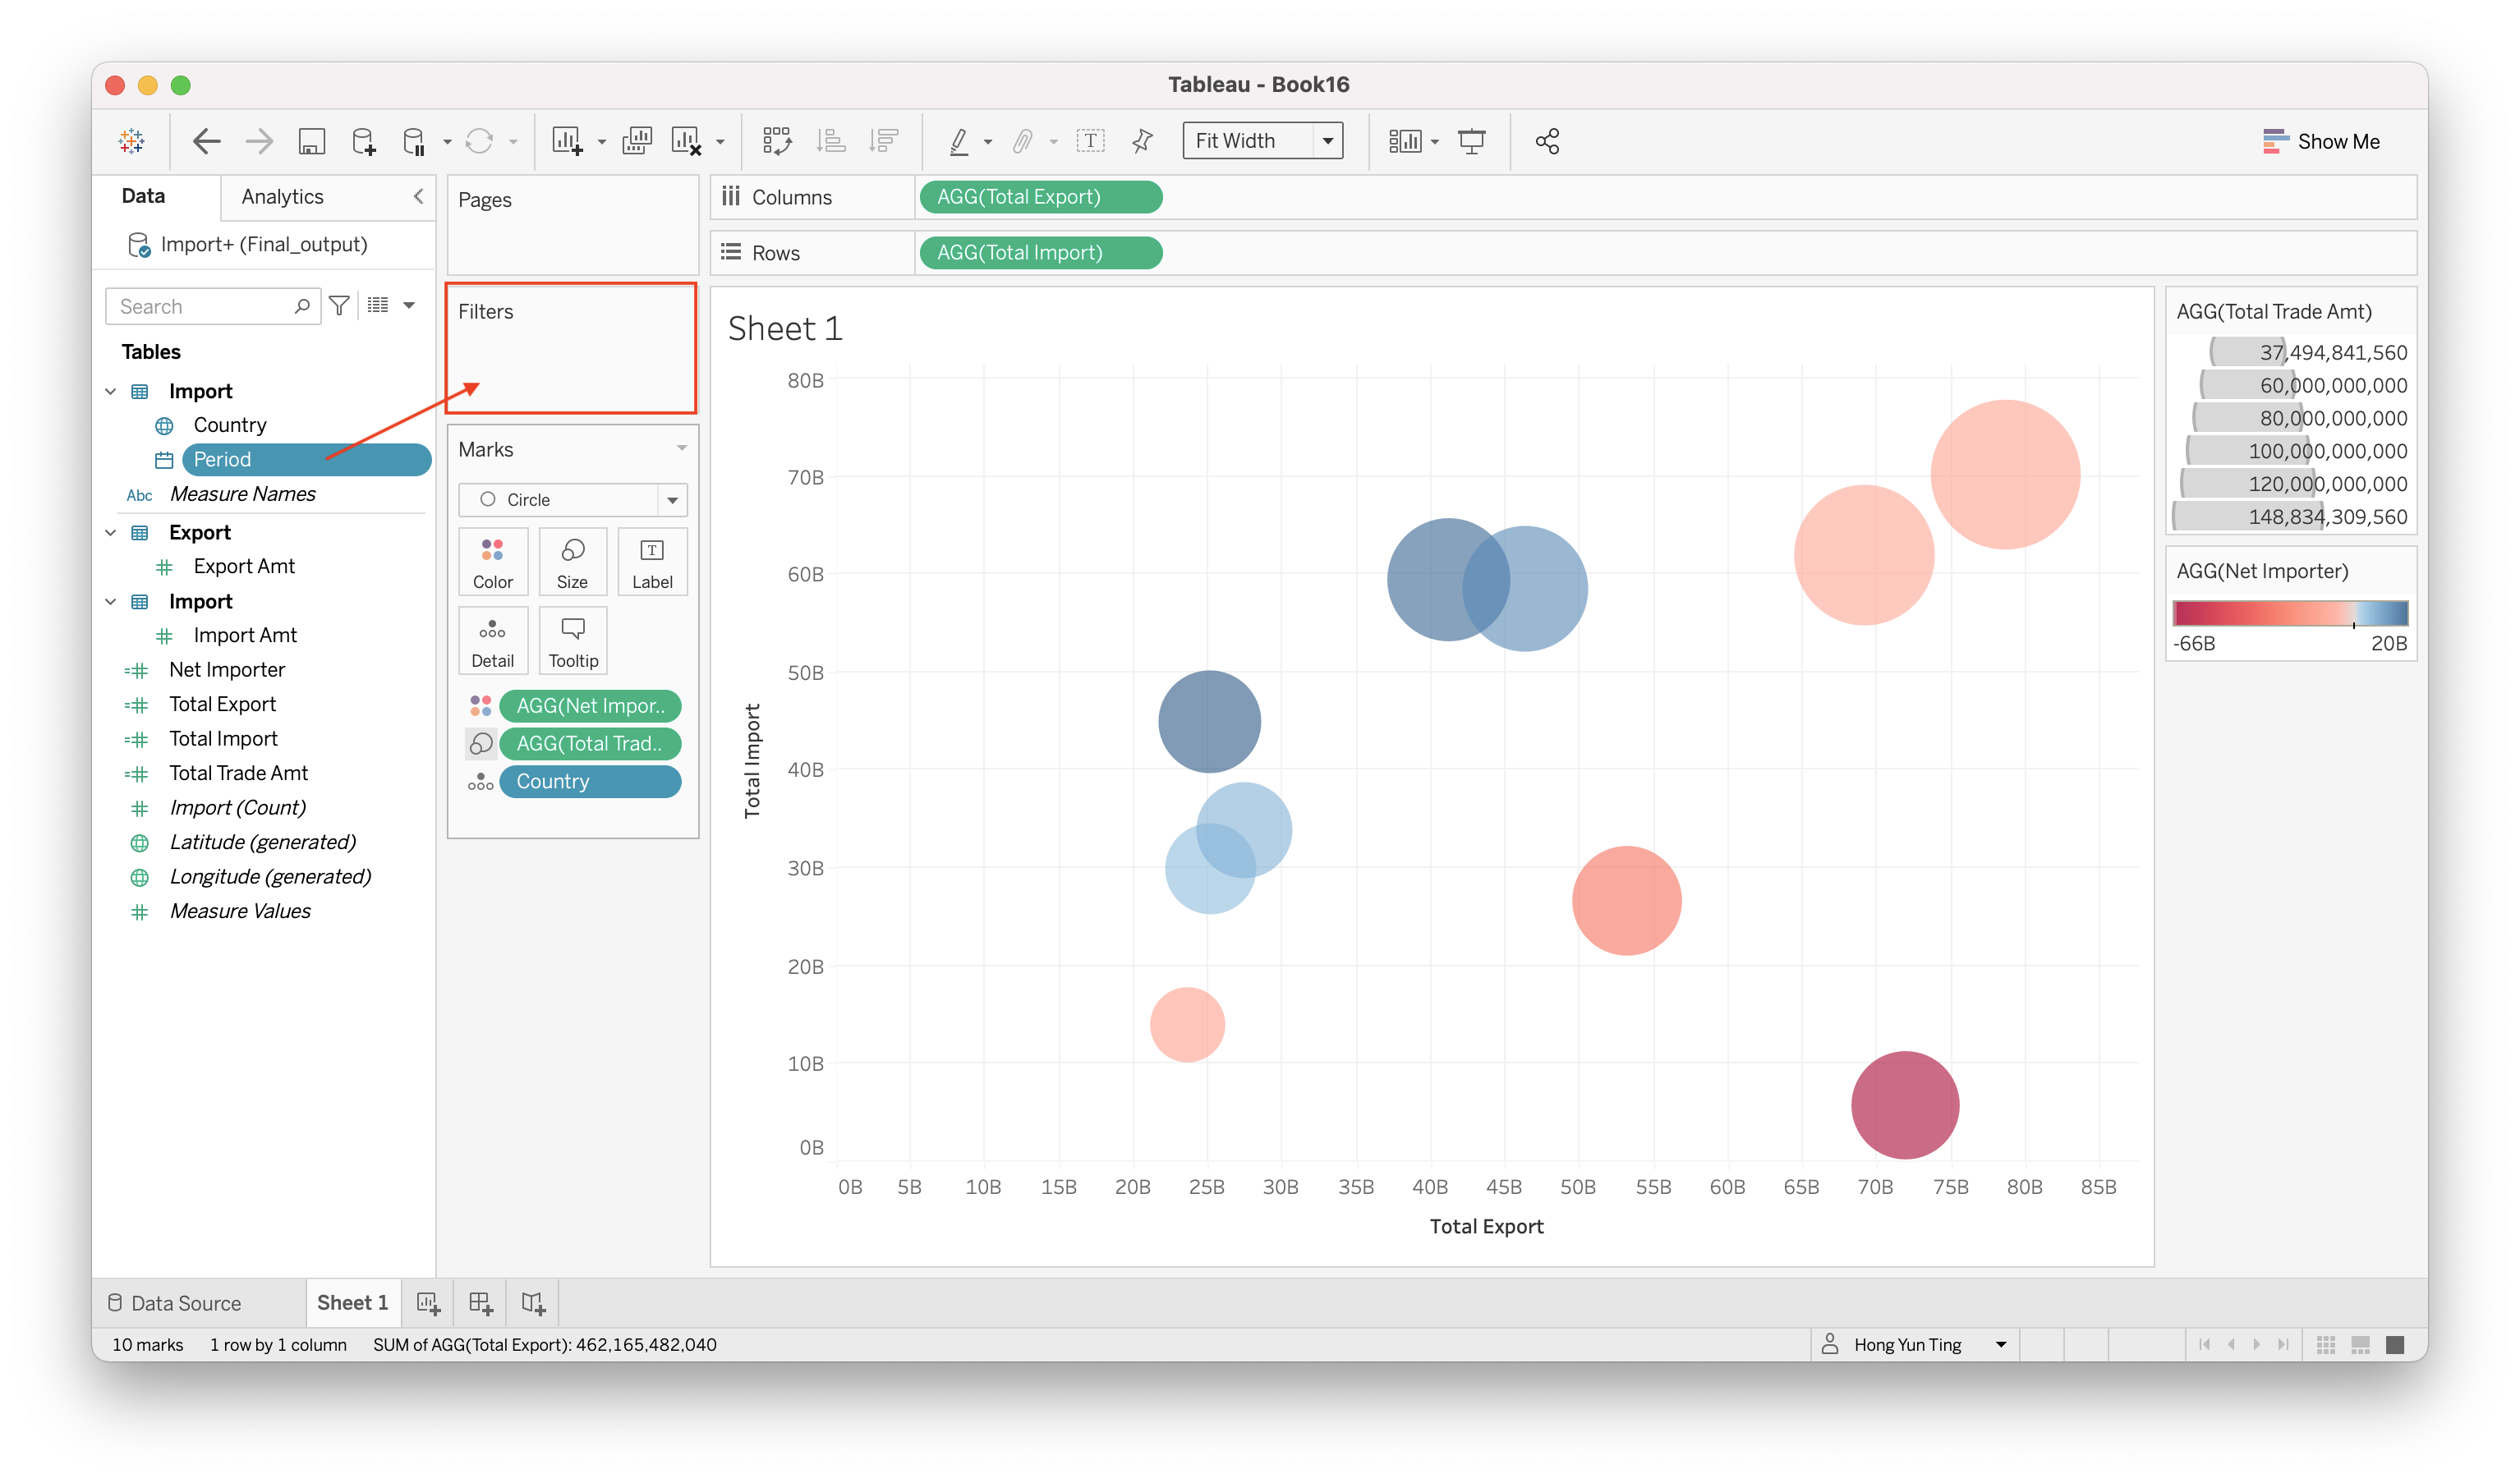Click the Color button in Marks card
This screenshot has height=1483, width=2520.
492,562
